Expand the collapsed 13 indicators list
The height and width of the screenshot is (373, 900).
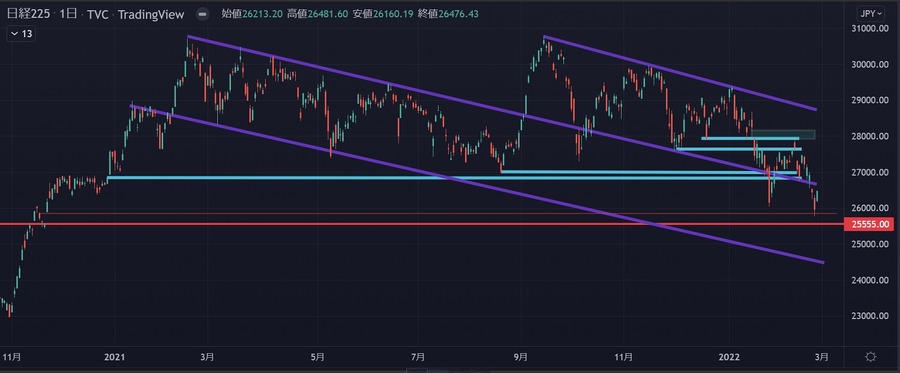click(22, 34)
